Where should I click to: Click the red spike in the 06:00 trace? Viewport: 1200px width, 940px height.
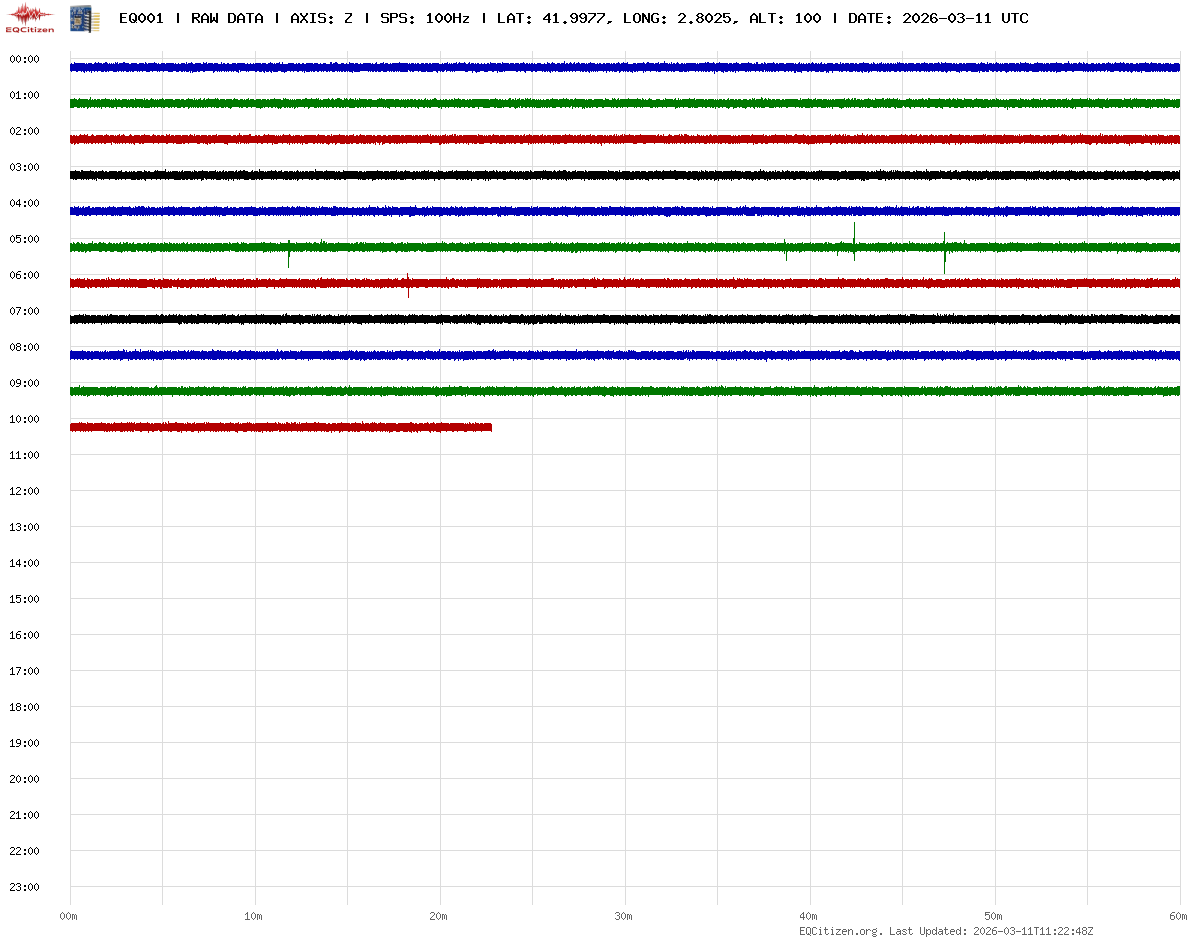click(x=408, y=286)
